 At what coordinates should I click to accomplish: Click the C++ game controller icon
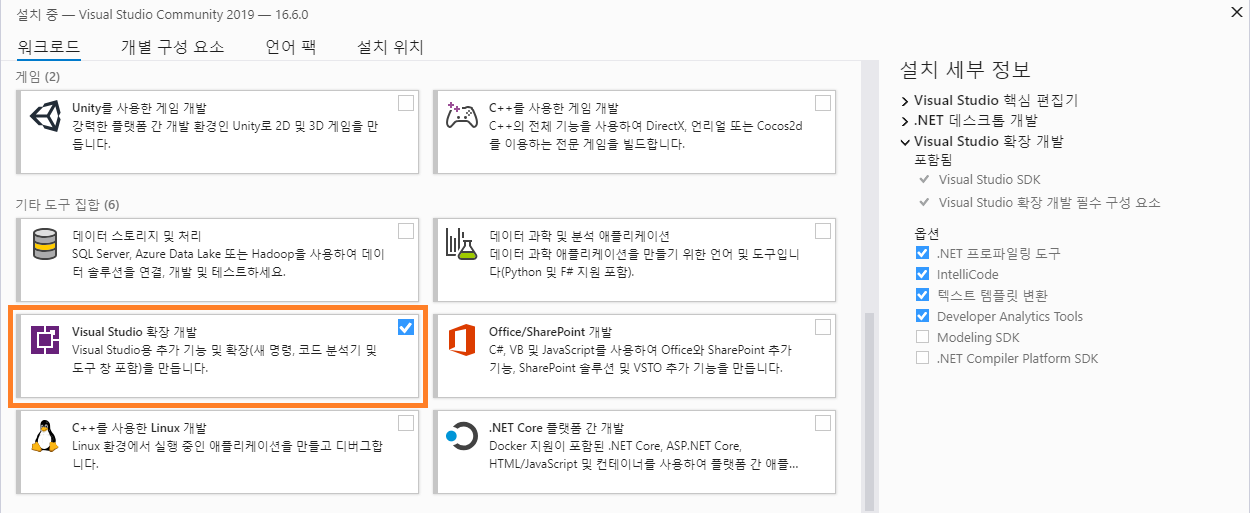[x=461, y=115]
